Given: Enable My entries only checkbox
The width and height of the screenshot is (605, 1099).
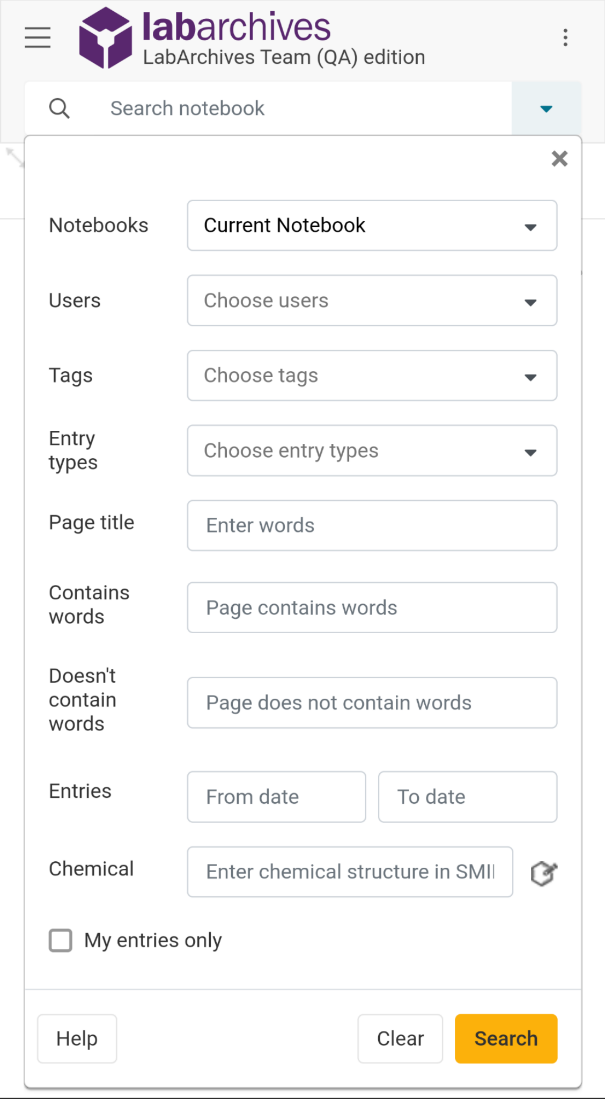Looking at the screenshot, I should click(x=60, y=941).
